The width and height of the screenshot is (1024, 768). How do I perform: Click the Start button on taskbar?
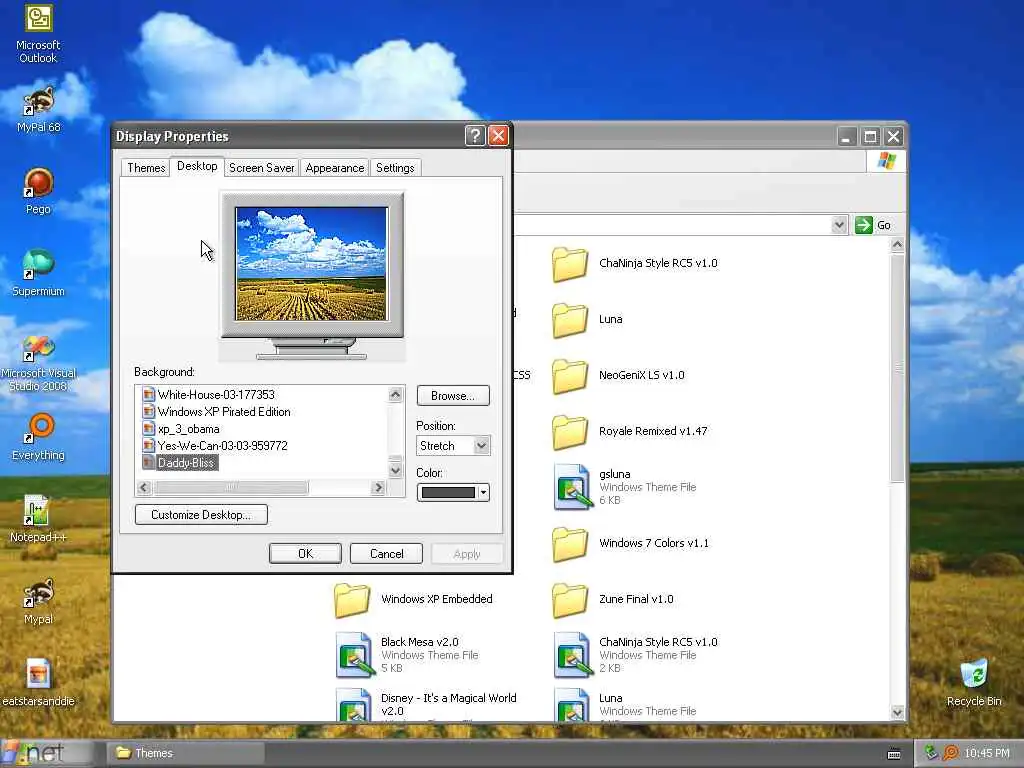pos(47,753)
